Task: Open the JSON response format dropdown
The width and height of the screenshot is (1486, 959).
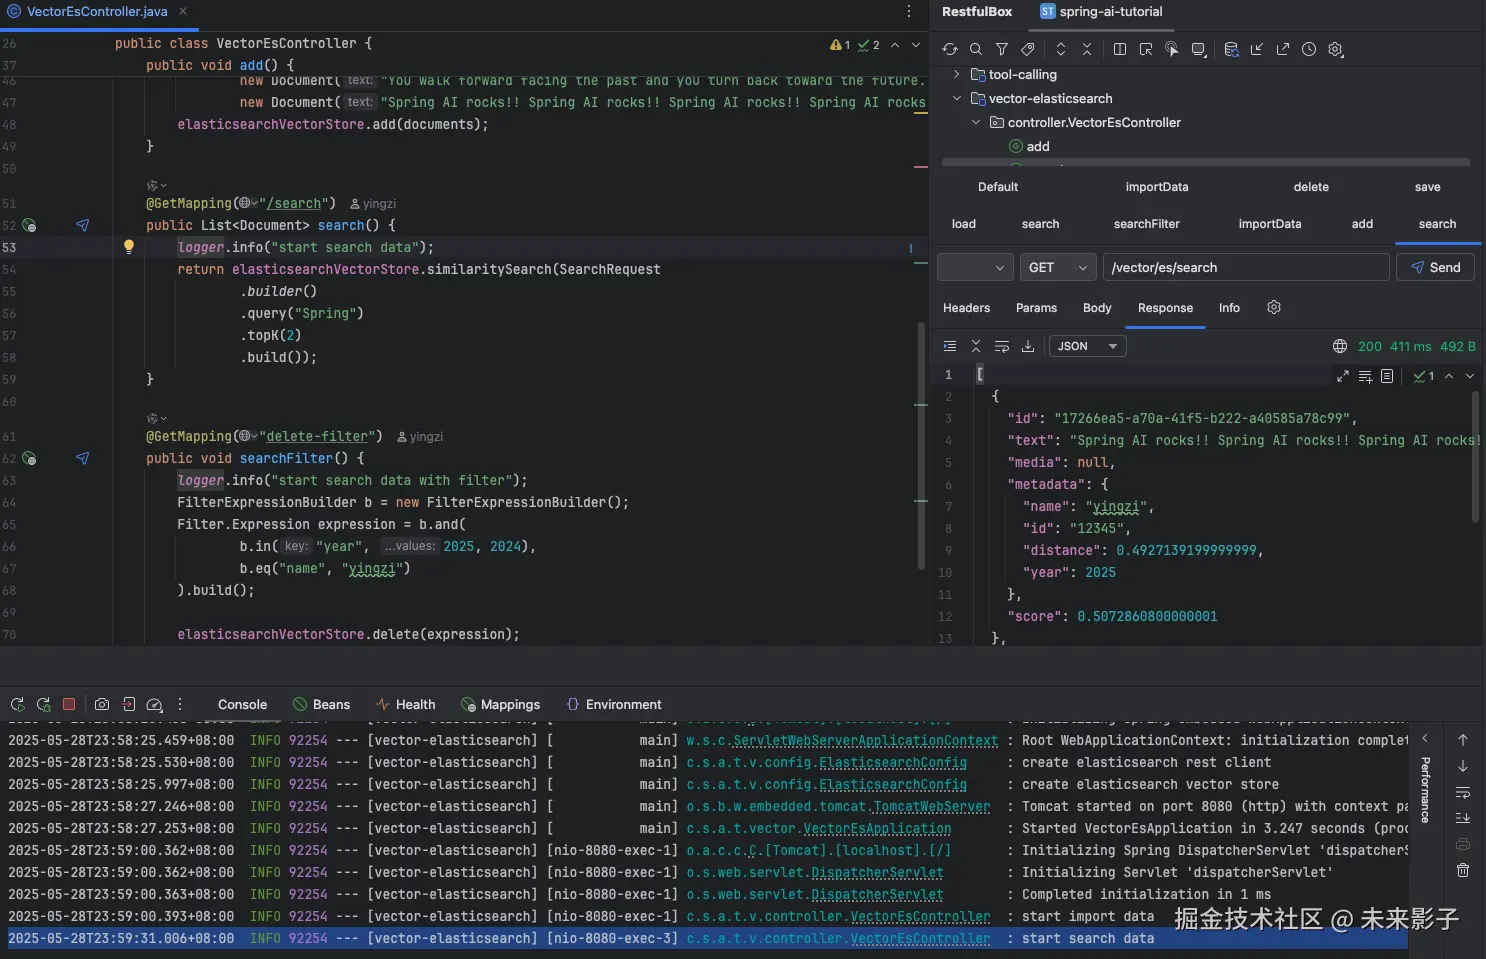Action: click(x=1087, y=346)
